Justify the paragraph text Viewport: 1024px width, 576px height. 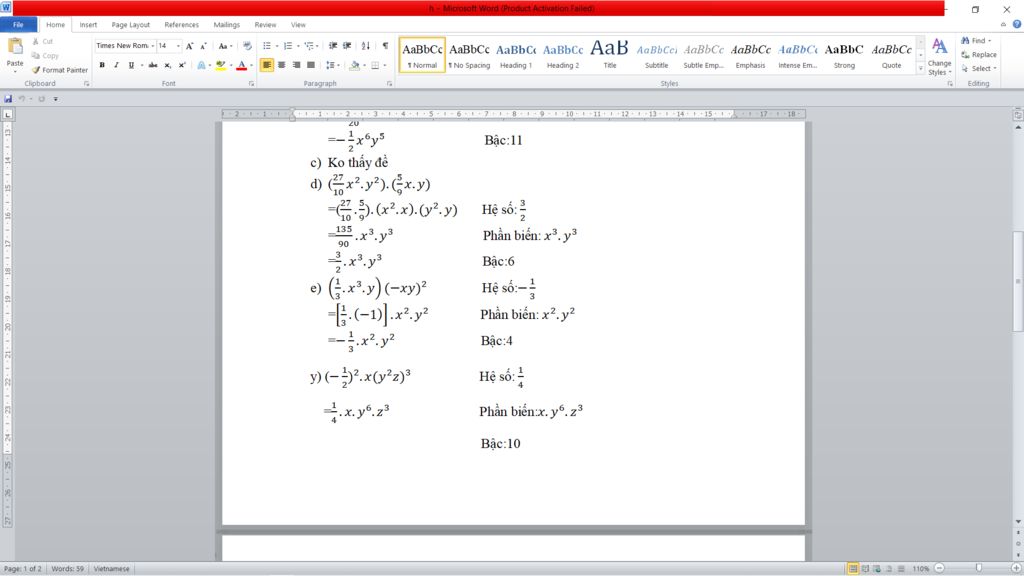311,65
